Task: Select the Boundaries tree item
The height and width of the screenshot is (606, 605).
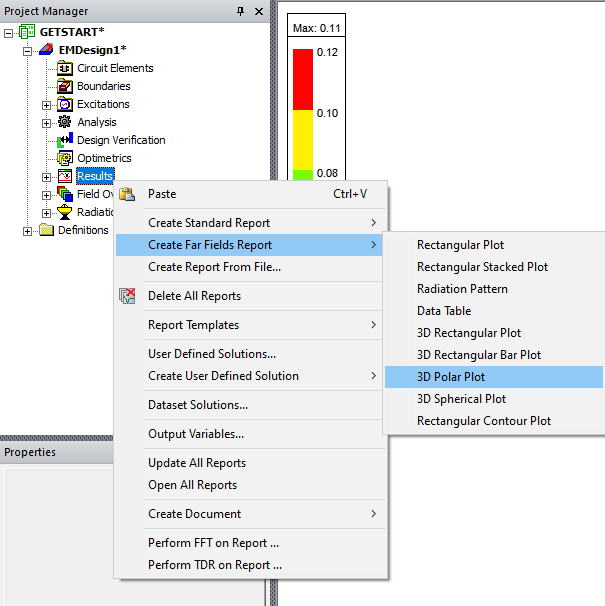Action: [x=104, y=86]
